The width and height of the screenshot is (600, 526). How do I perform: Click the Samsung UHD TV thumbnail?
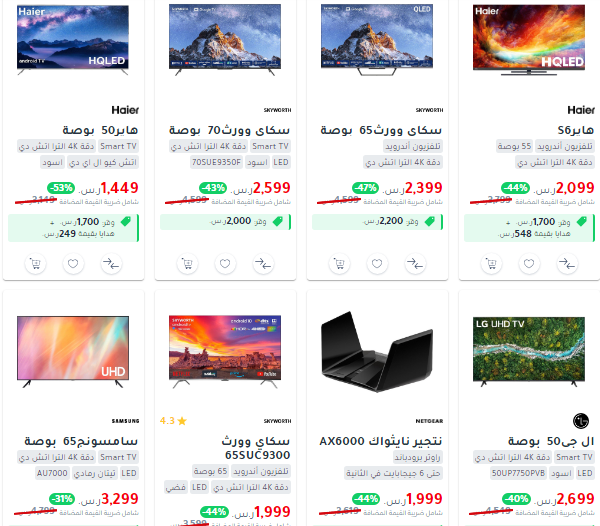point(73,352)
